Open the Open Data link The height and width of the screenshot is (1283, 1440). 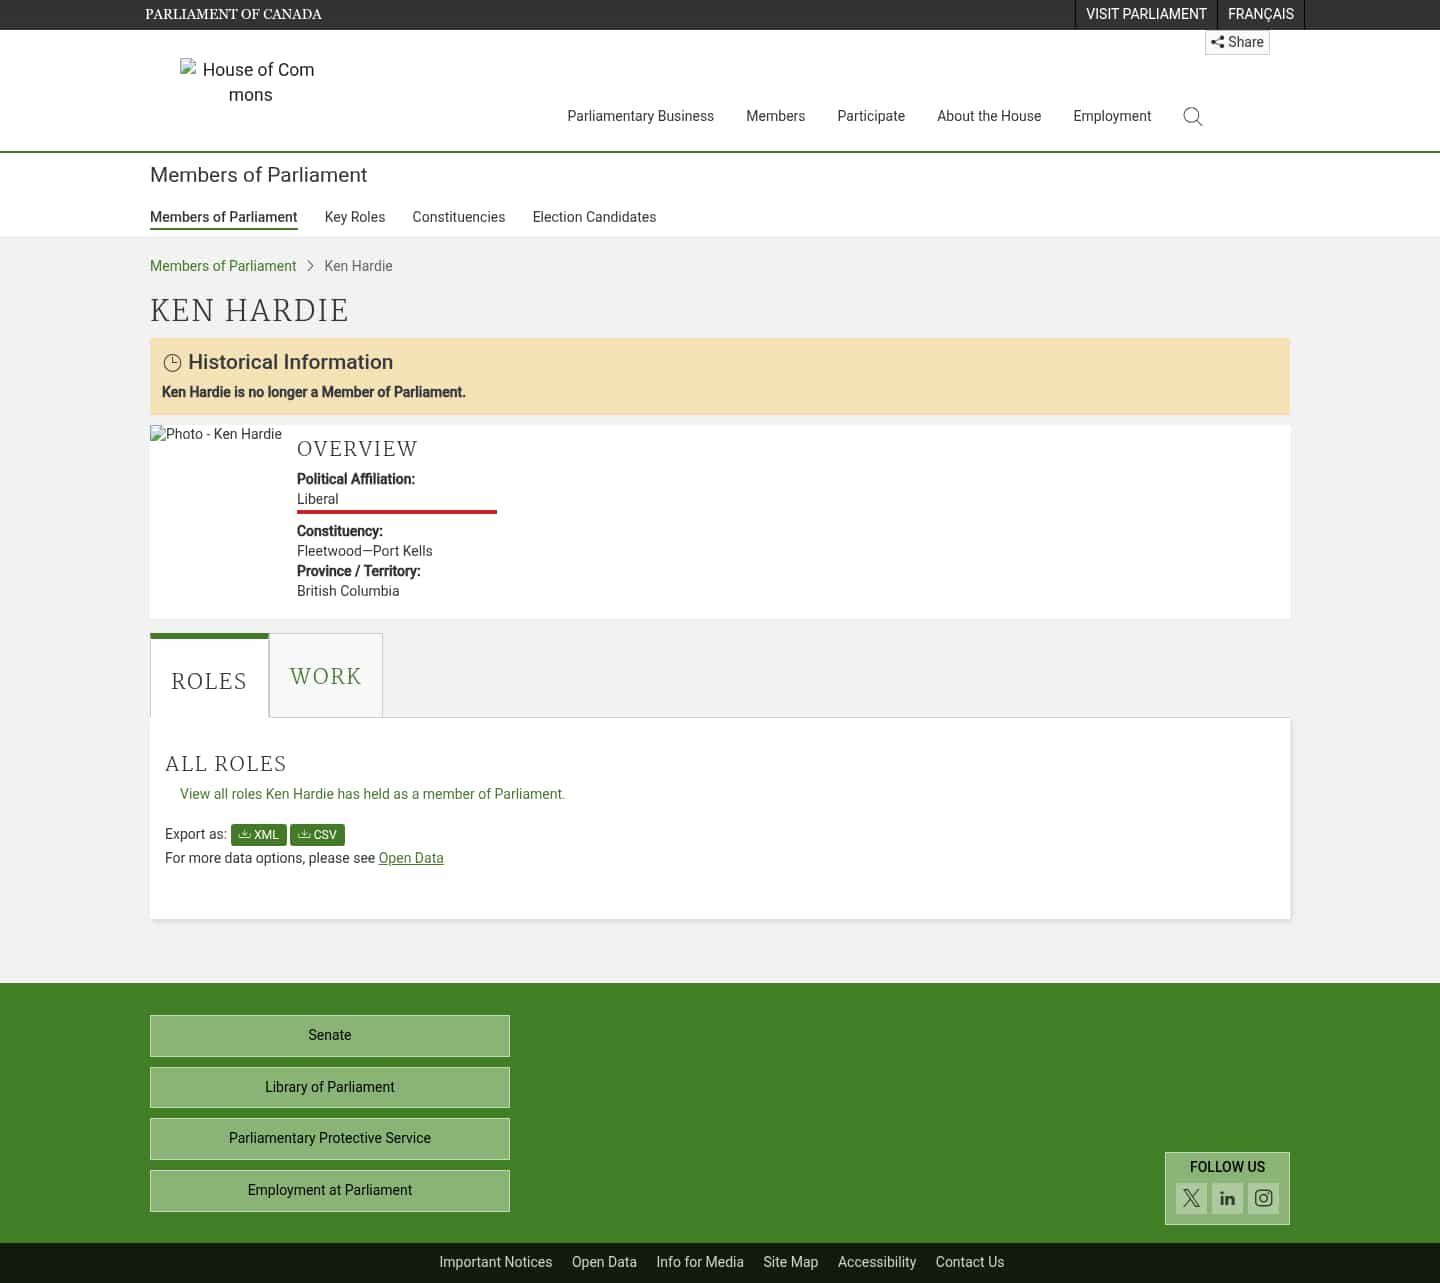[x=410, y=857]
